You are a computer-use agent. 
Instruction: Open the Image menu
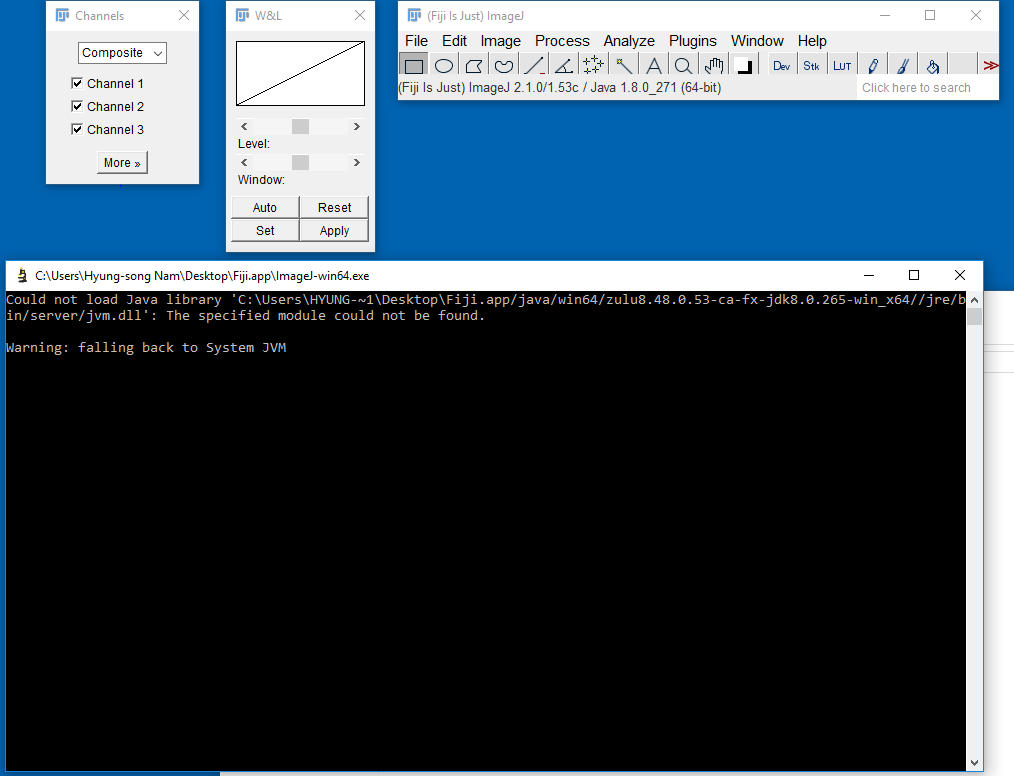point(501,41)
